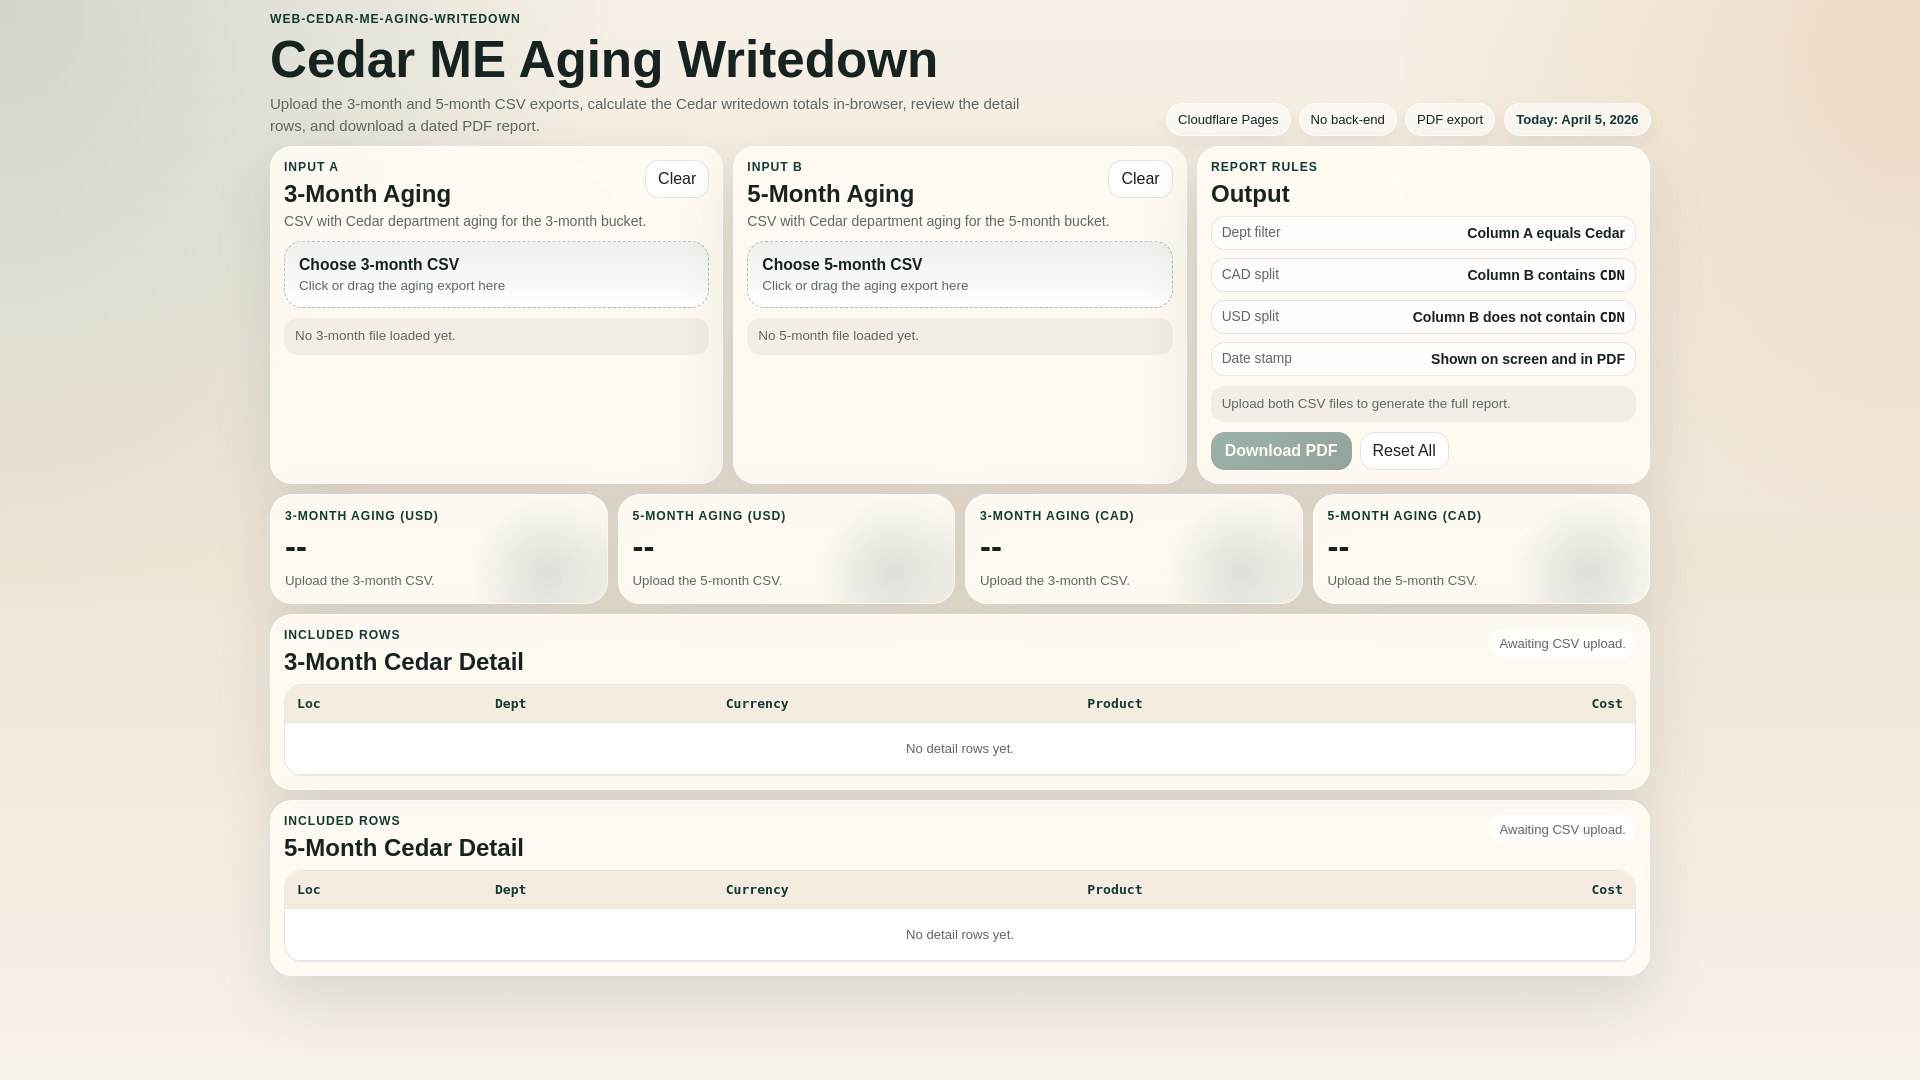Viewport: 1920px width, 1080px height.
Task: Select the Cloudflare Pages badge
Action: coord(1228,120)
